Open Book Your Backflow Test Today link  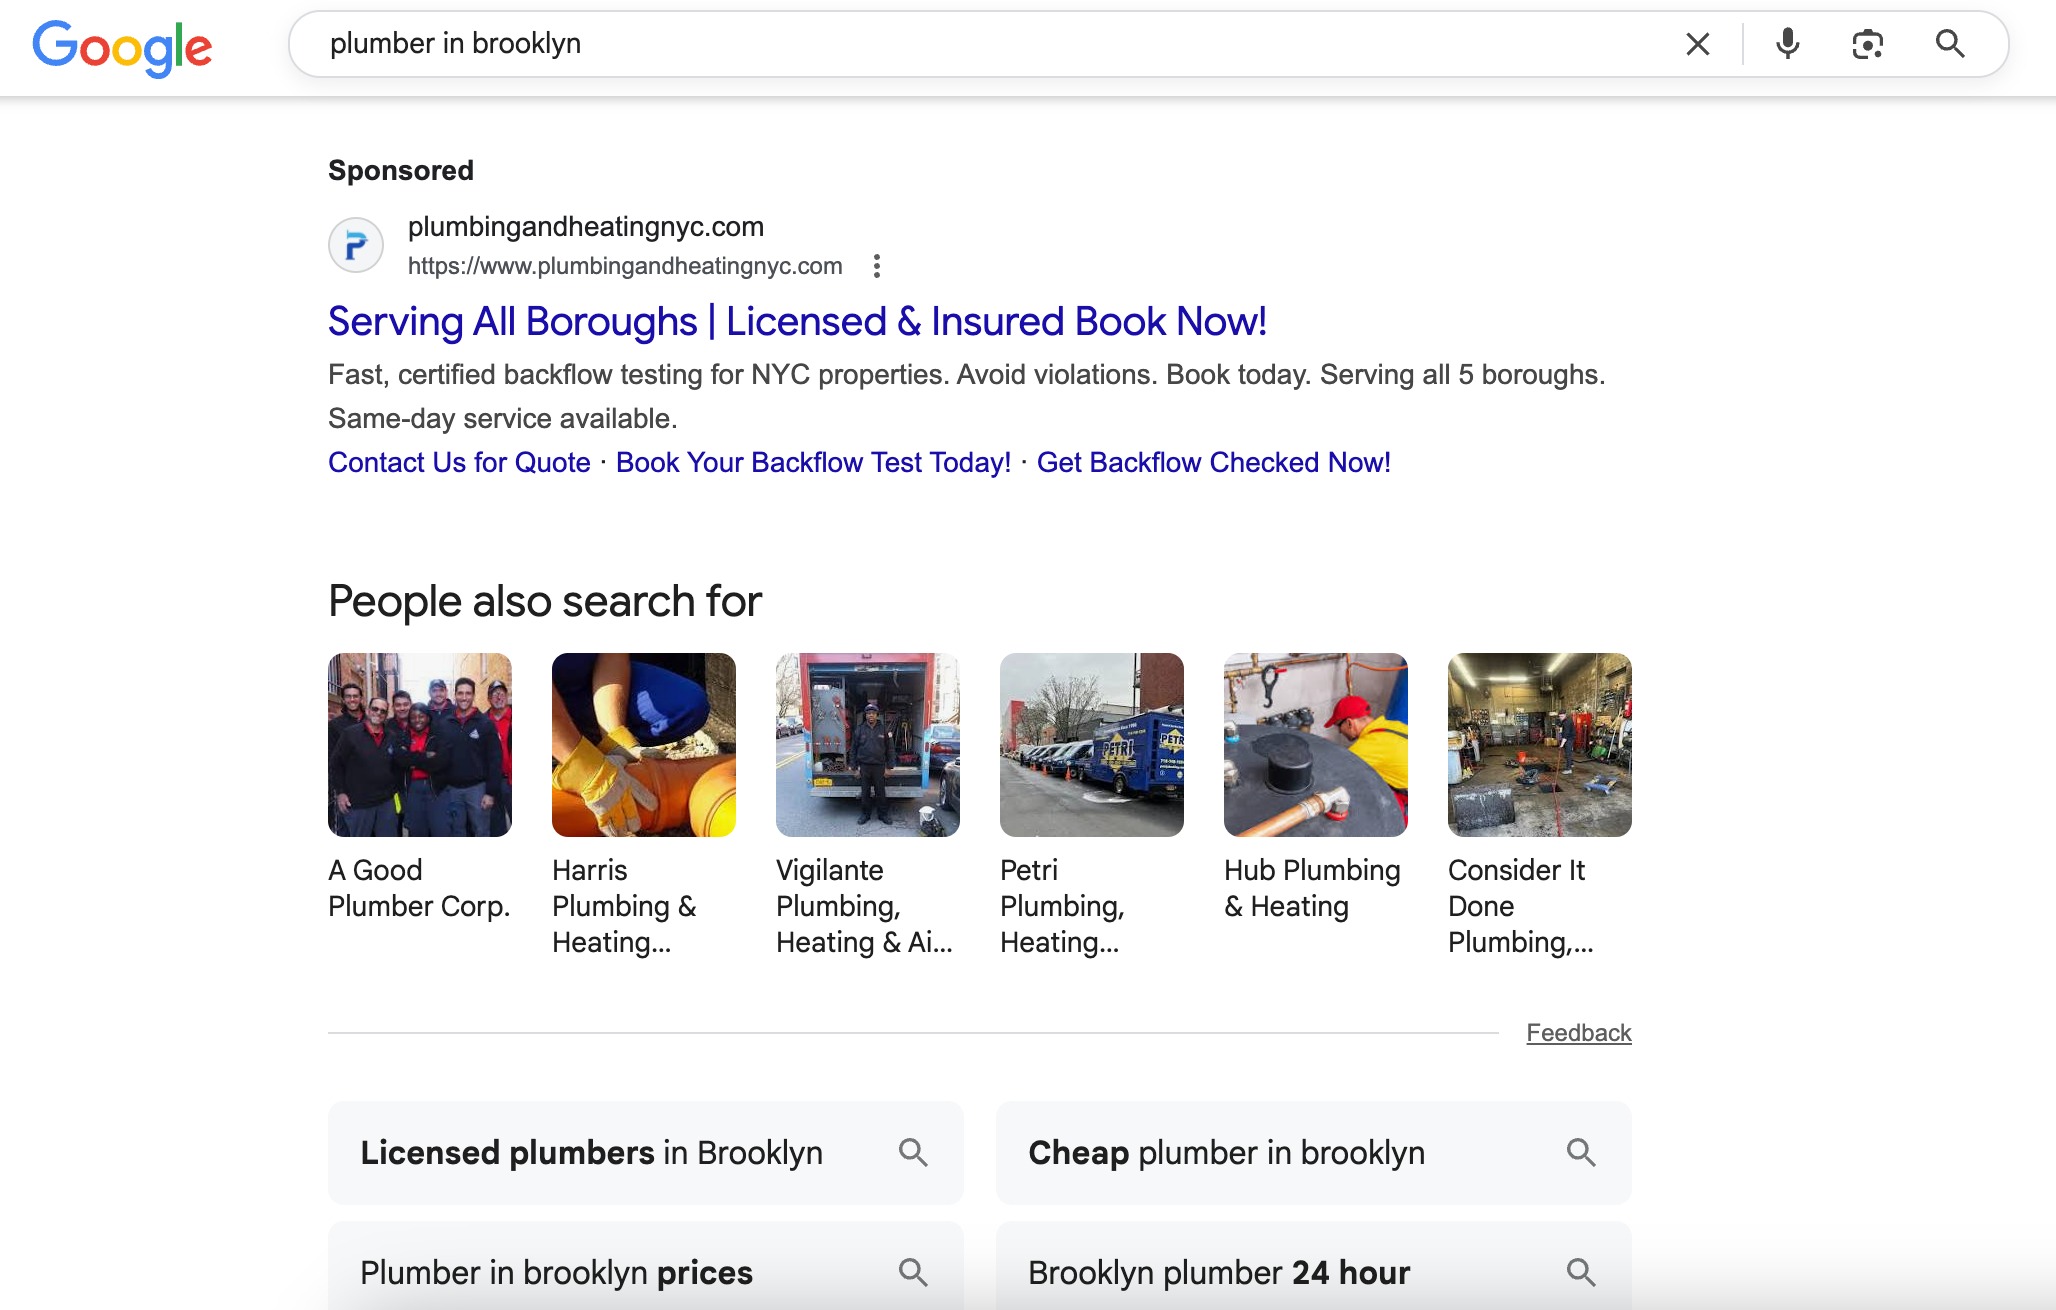coord(813,462)
